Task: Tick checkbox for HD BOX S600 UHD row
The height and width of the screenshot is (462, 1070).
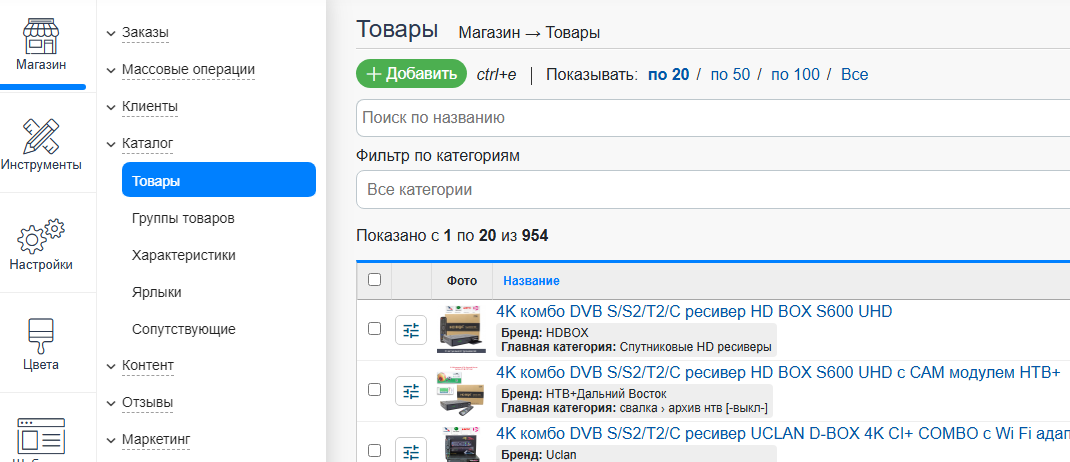Action: pos(375,329)
